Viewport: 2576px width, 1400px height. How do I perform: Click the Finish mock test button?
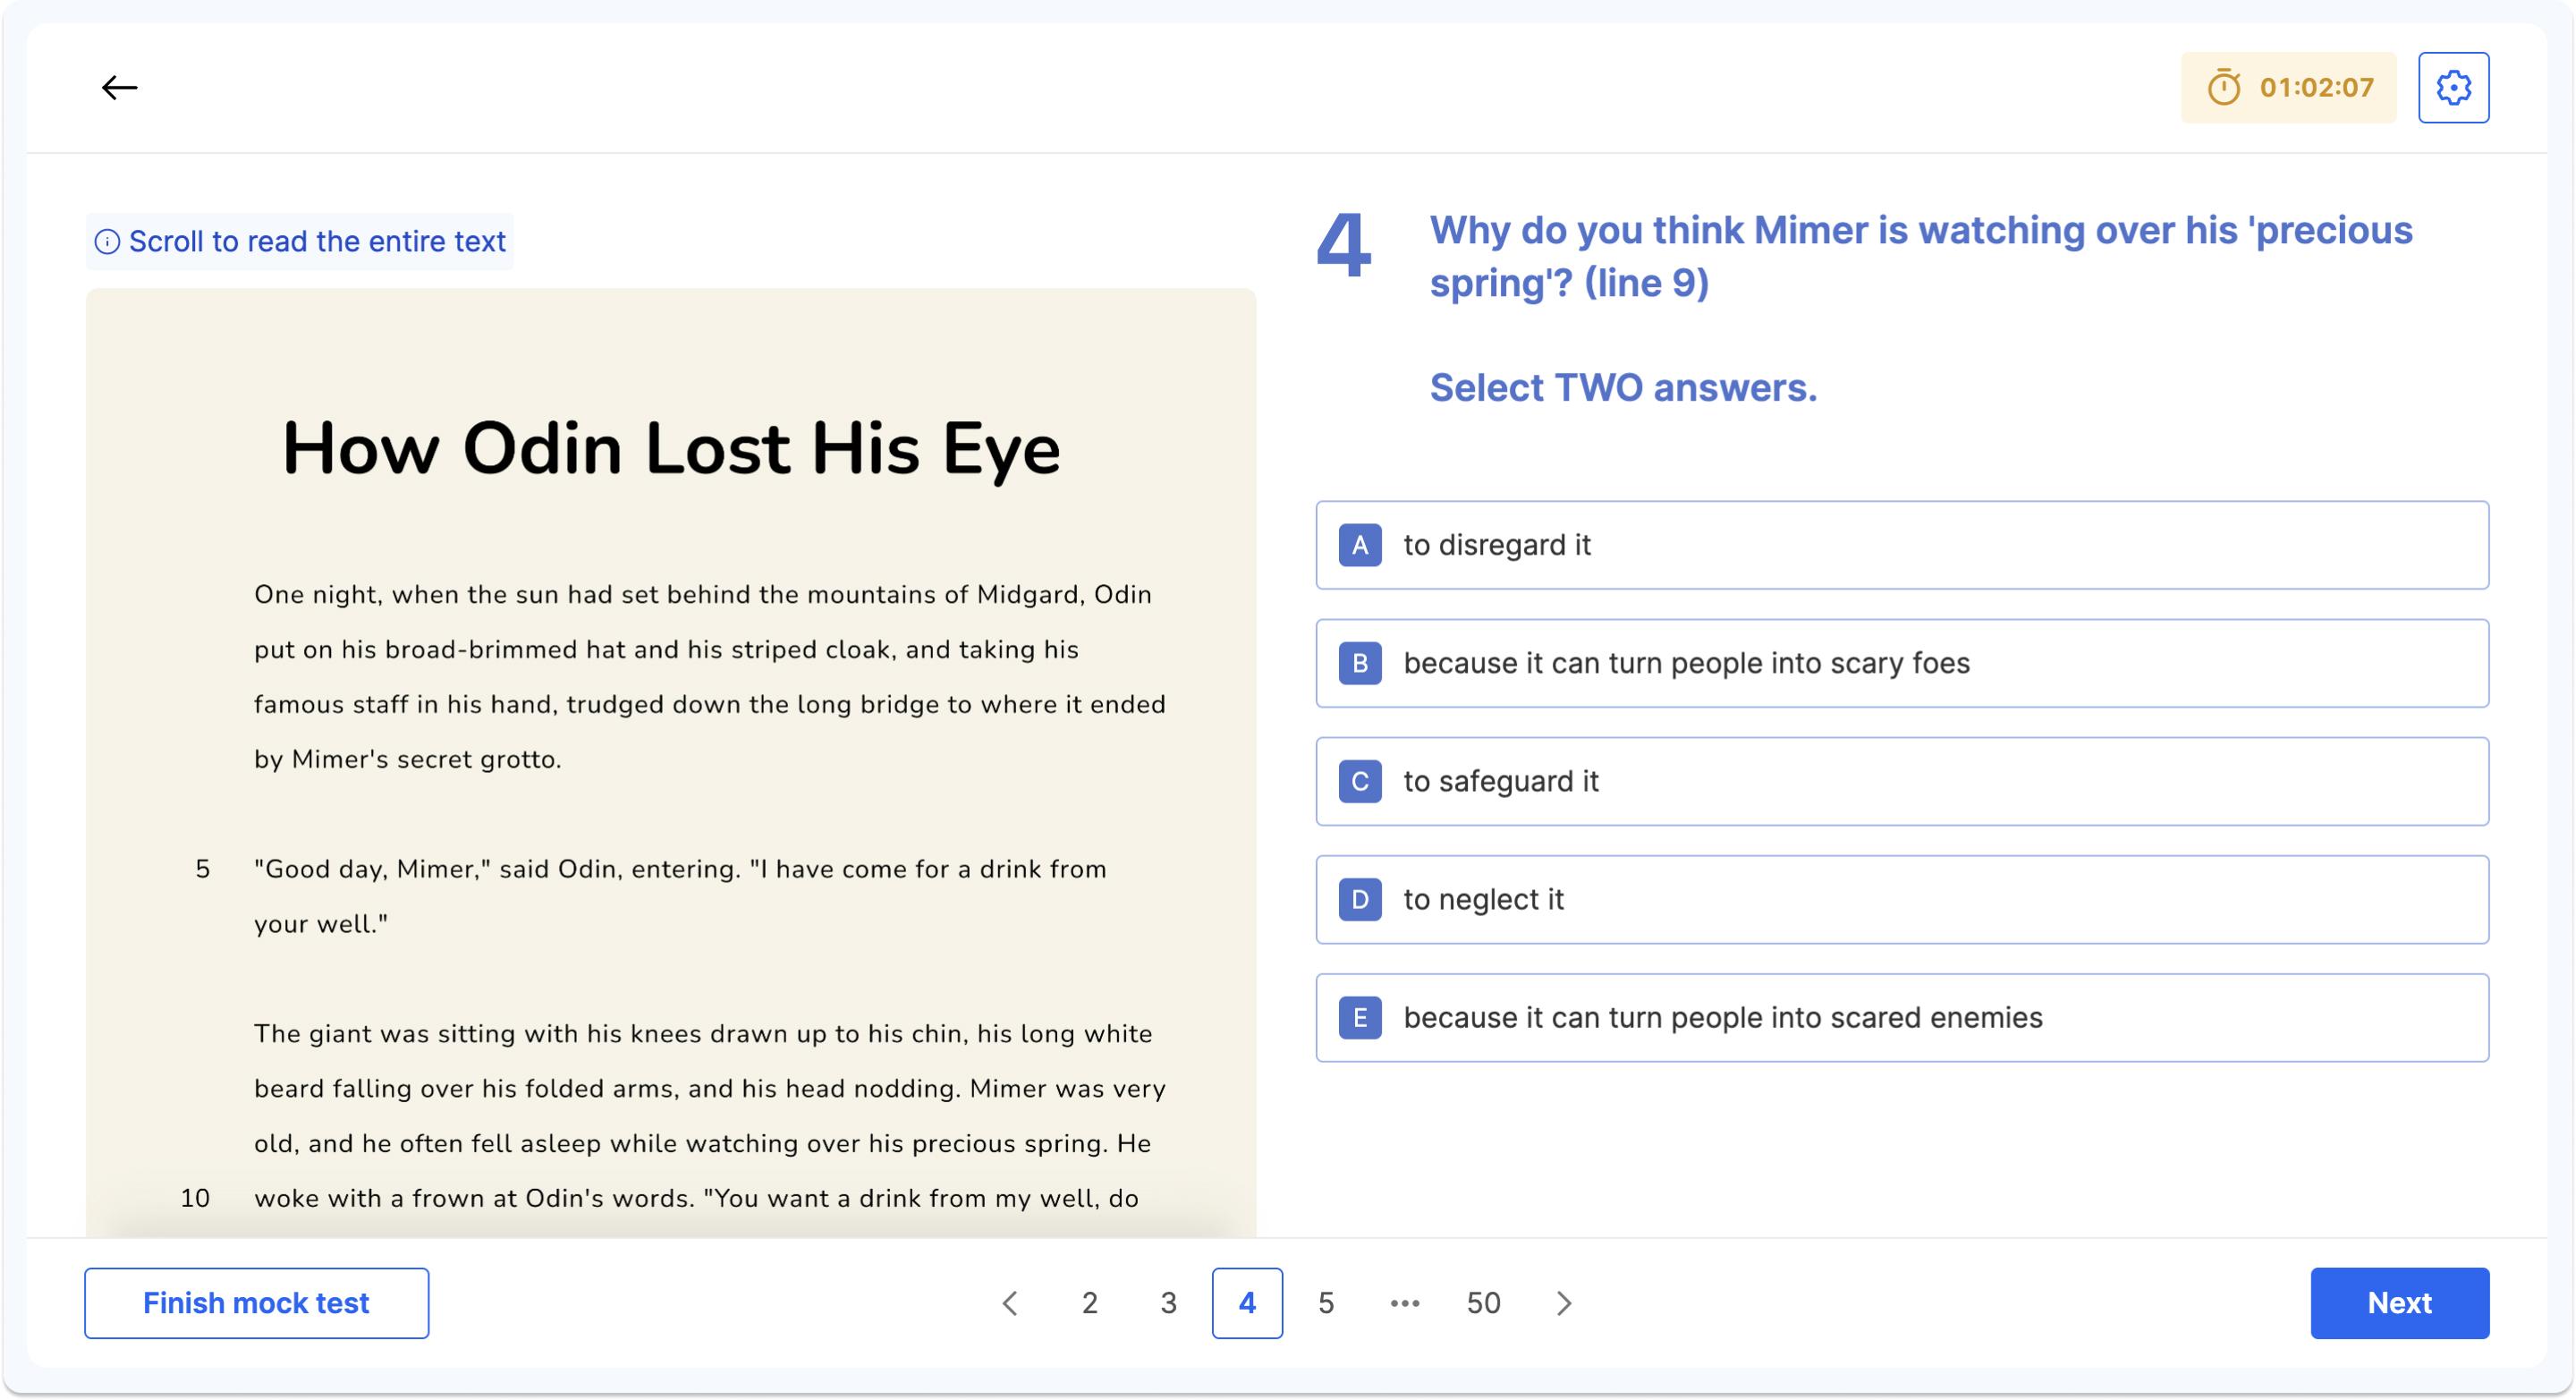pos(257,1302)
